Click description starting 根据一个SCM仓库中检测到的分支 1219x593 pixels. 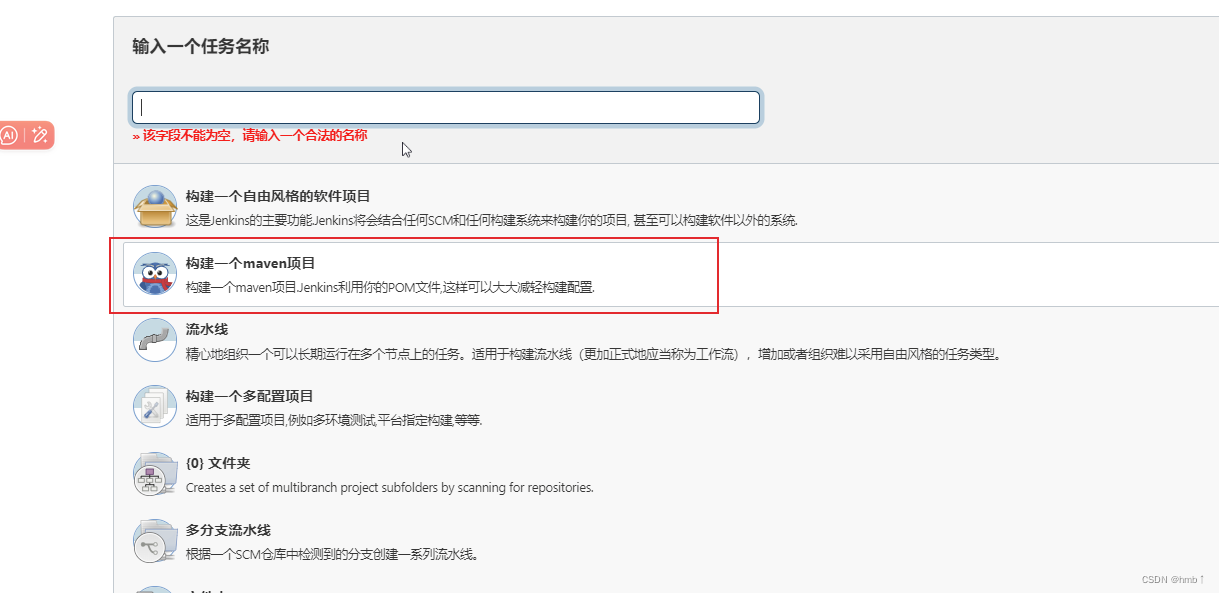point(332,555)
